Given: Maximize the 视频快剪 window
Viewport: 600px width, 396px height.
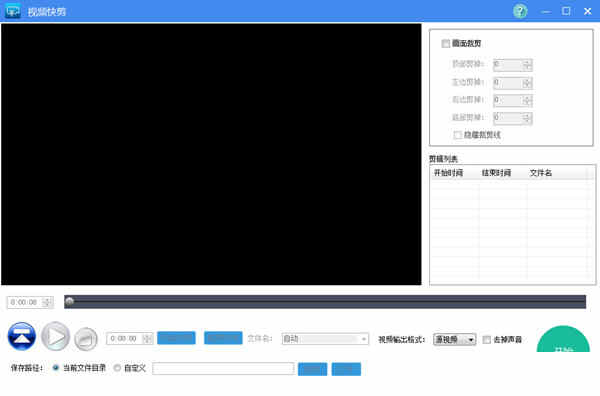Looking at the screenshot, I should [566, 11].
